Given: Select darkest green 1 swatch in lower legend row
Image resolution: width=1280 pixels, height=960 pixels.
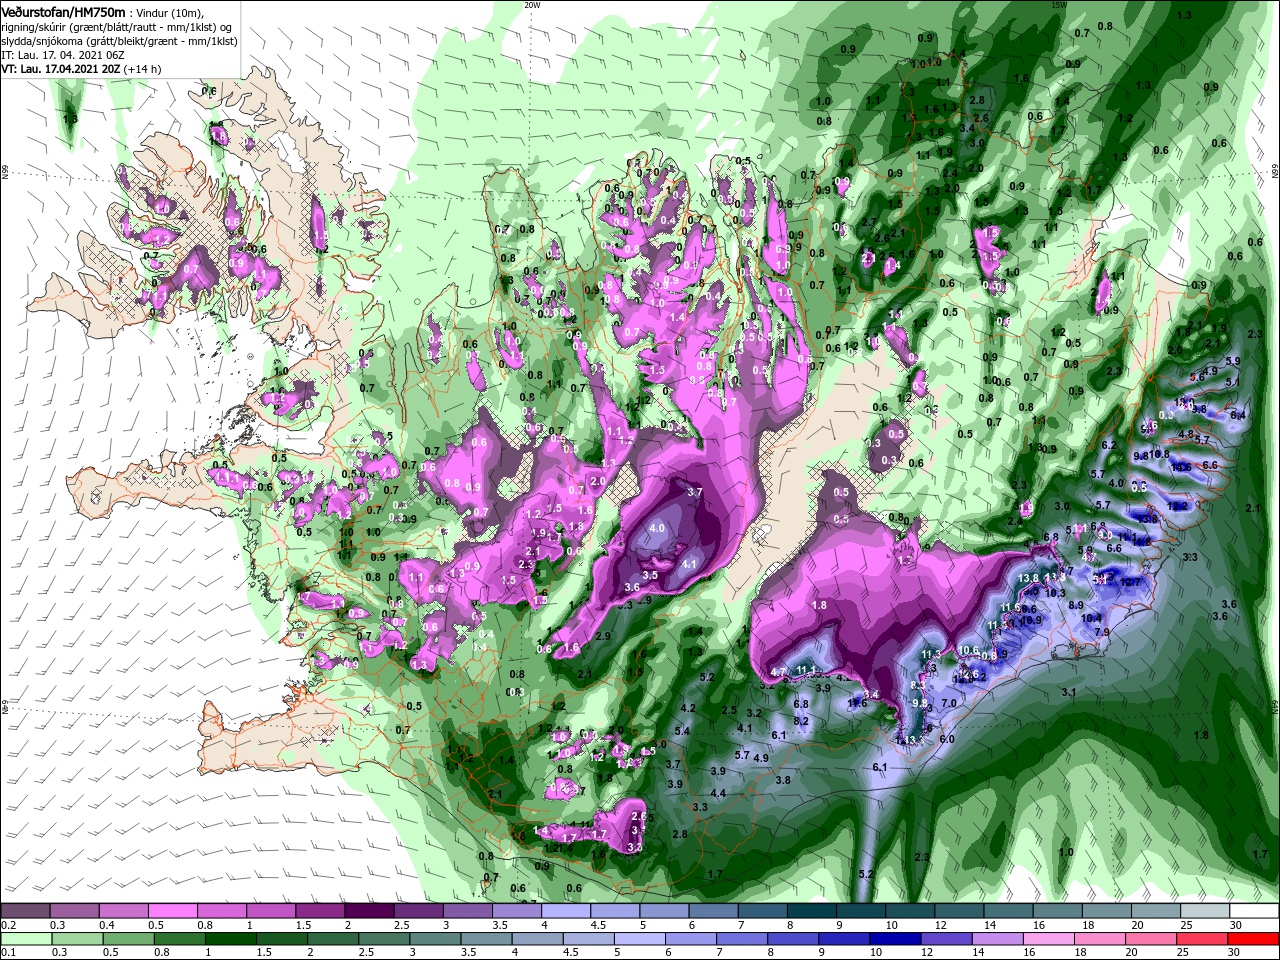Looking at the screenshot, I should (x=230, y=939).
